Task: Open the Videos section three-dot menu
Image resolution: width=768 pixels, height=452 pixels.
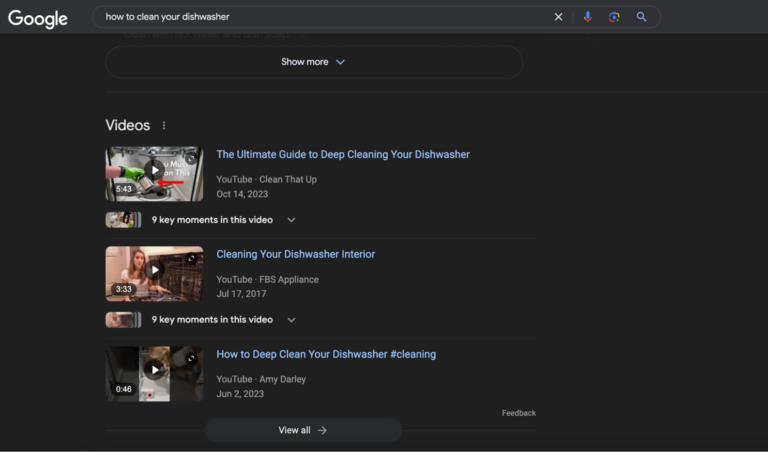Action: [164, 126]
